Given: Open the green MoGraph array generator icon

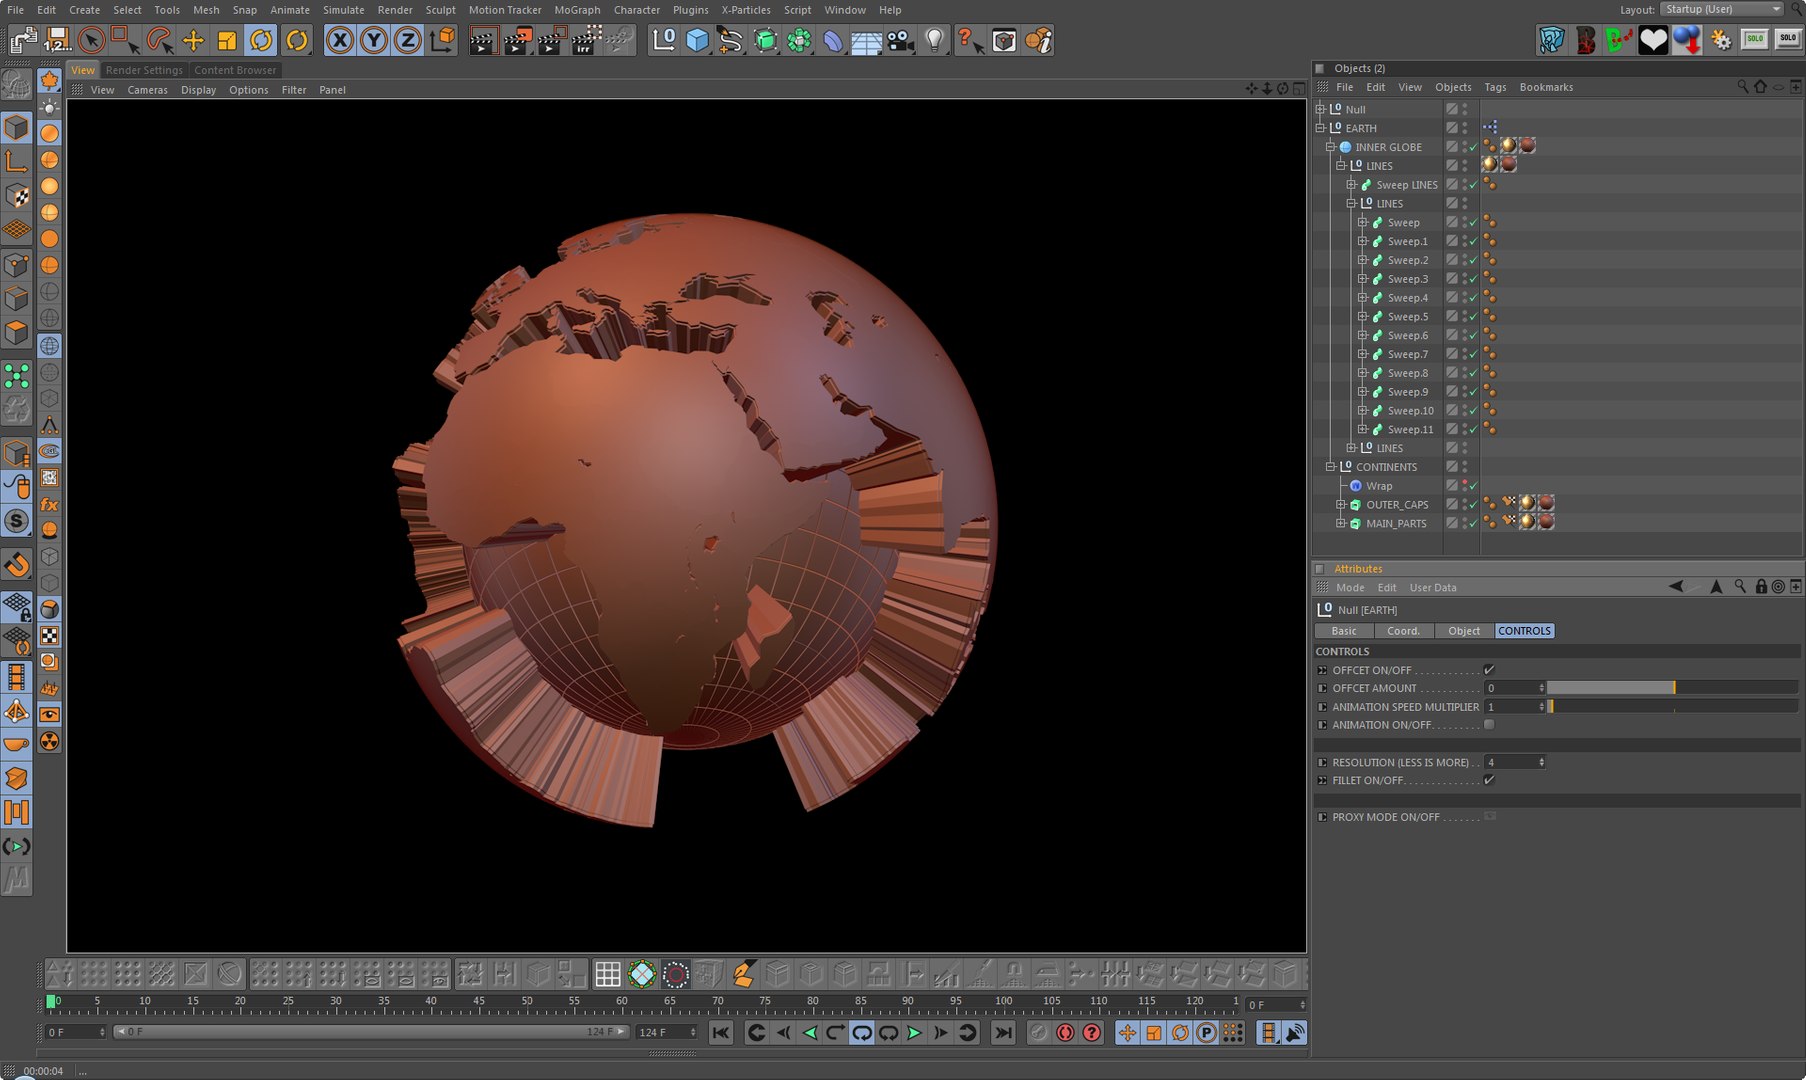Looking at the screenshot, I should pyautogui.click(x=799, y=40).
